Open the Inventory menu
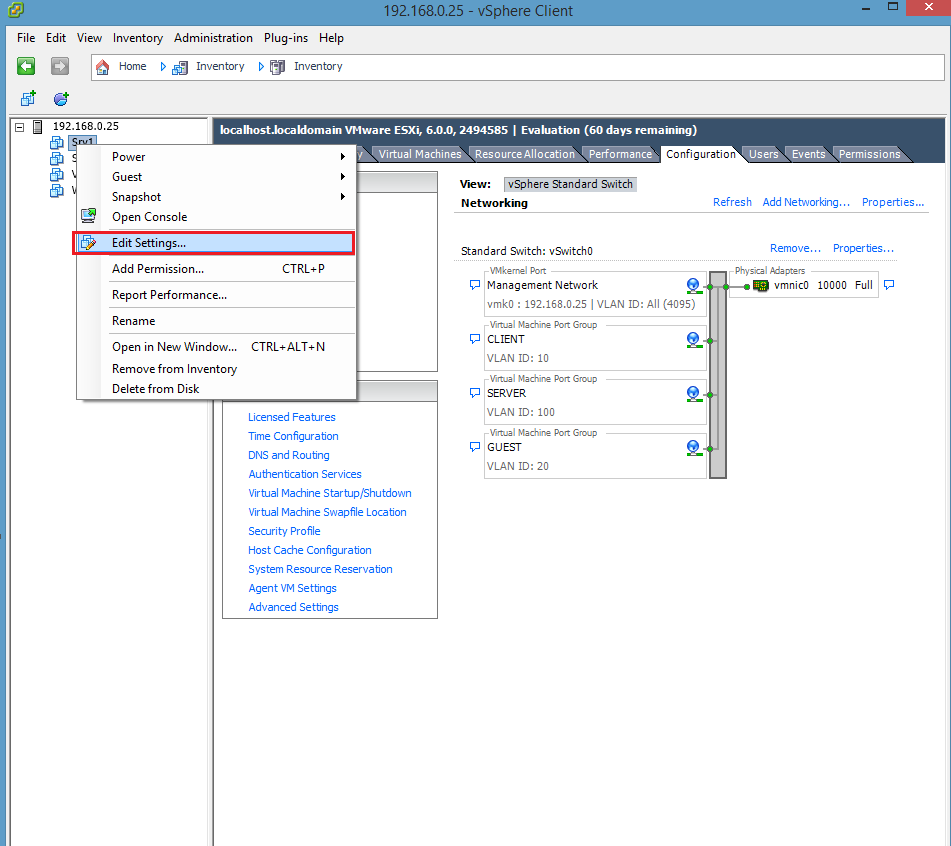The height and width of the screenshot is (846, 951). 138,38
